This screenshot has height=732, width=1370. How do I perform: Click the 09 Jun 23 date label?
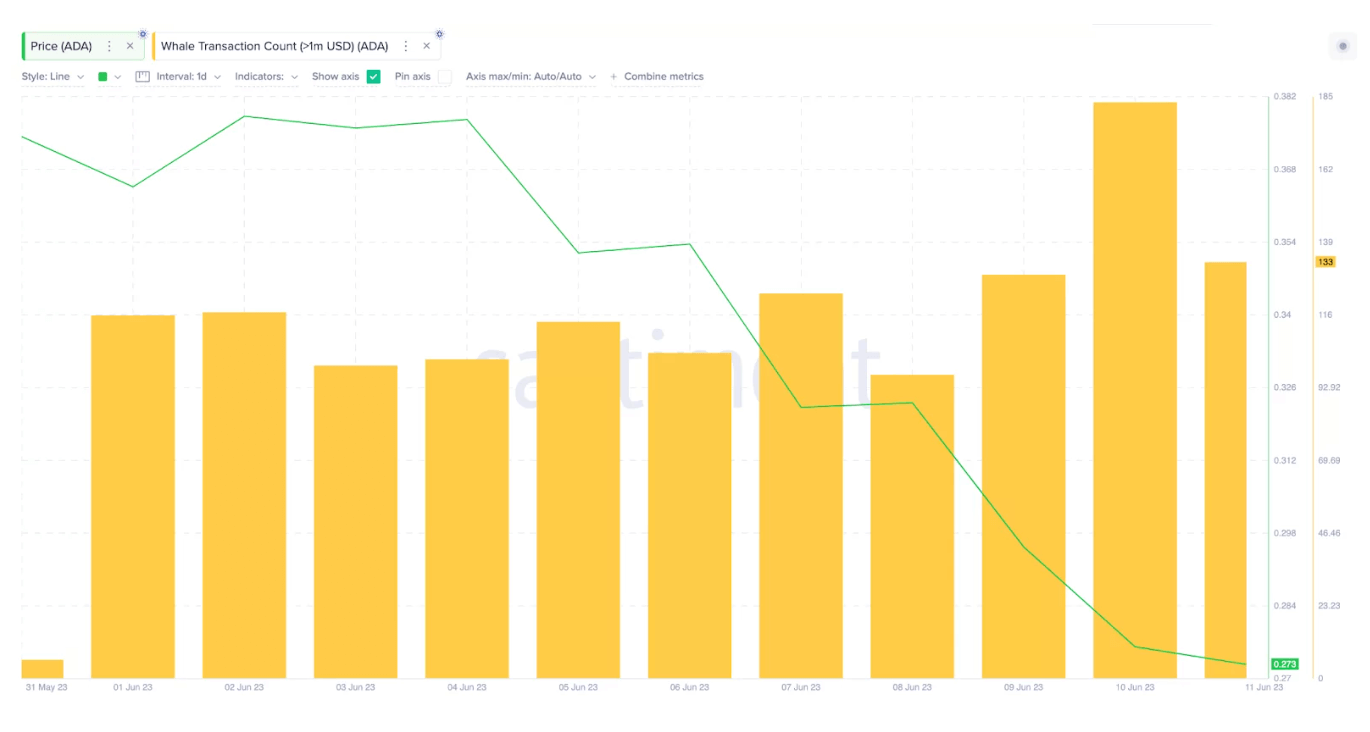1023,687
